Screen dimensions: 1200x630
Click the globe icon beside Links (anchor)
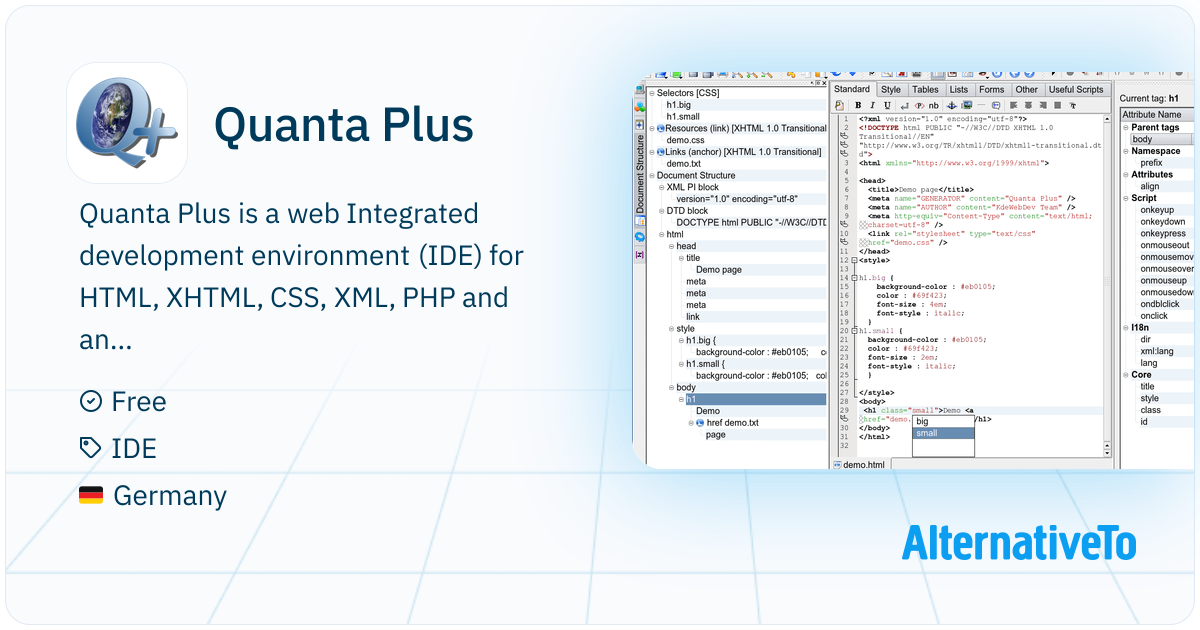pos(661,151)
